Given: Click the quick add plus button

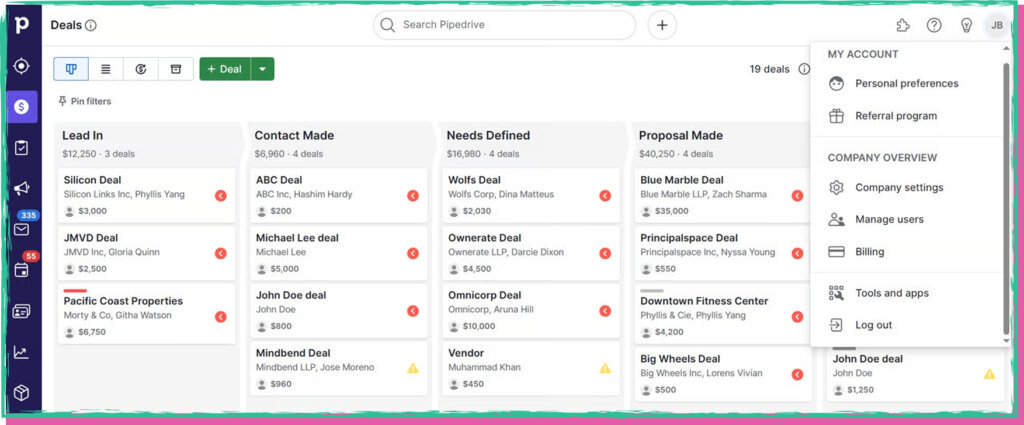Looking at the screenshot, I should click(662, 25).
